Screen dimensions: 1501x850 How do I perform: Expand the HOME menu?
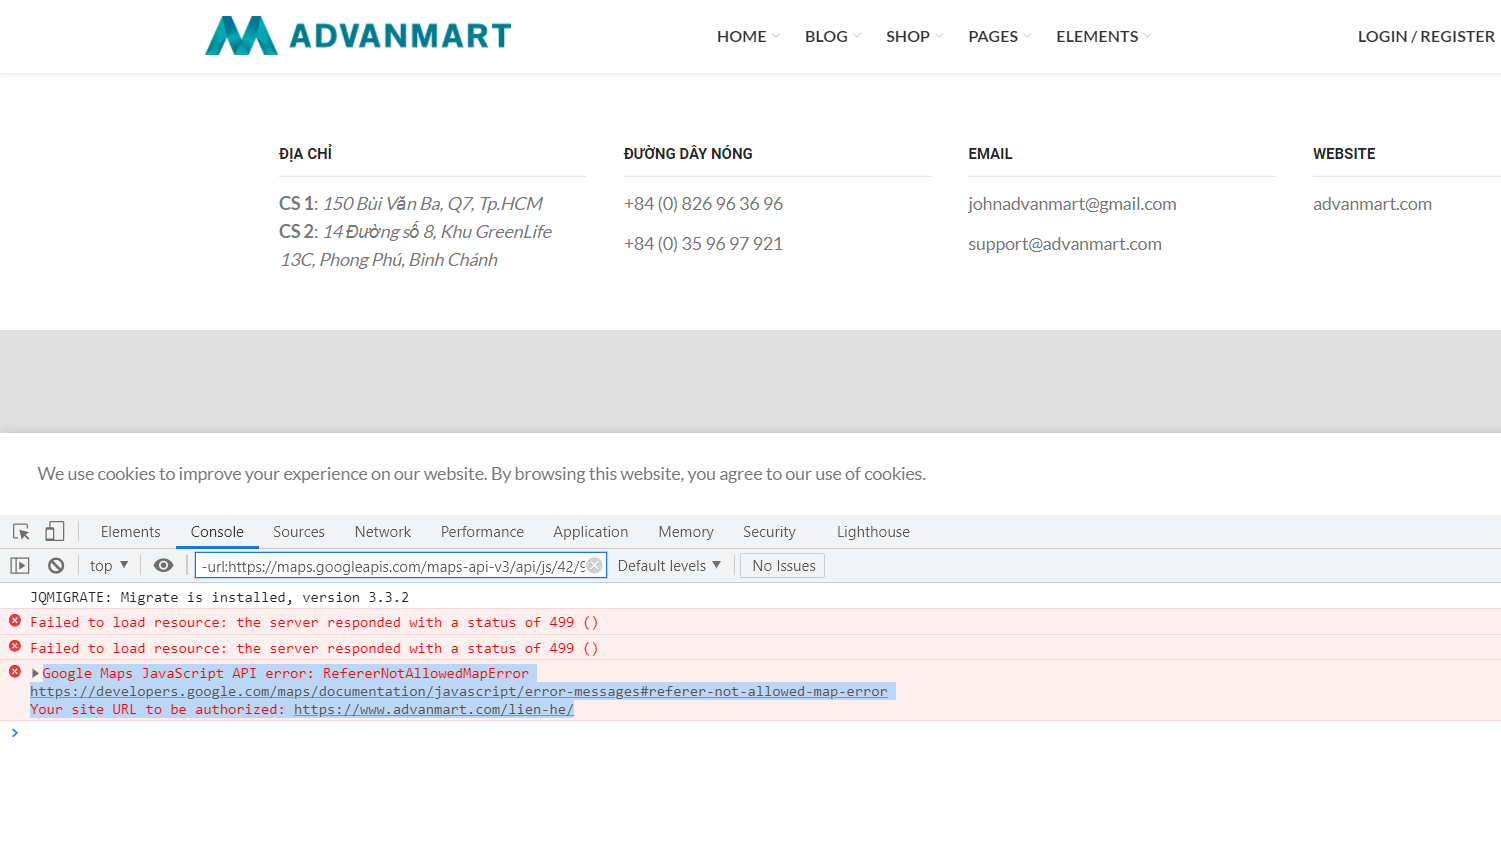click(748, 36)
